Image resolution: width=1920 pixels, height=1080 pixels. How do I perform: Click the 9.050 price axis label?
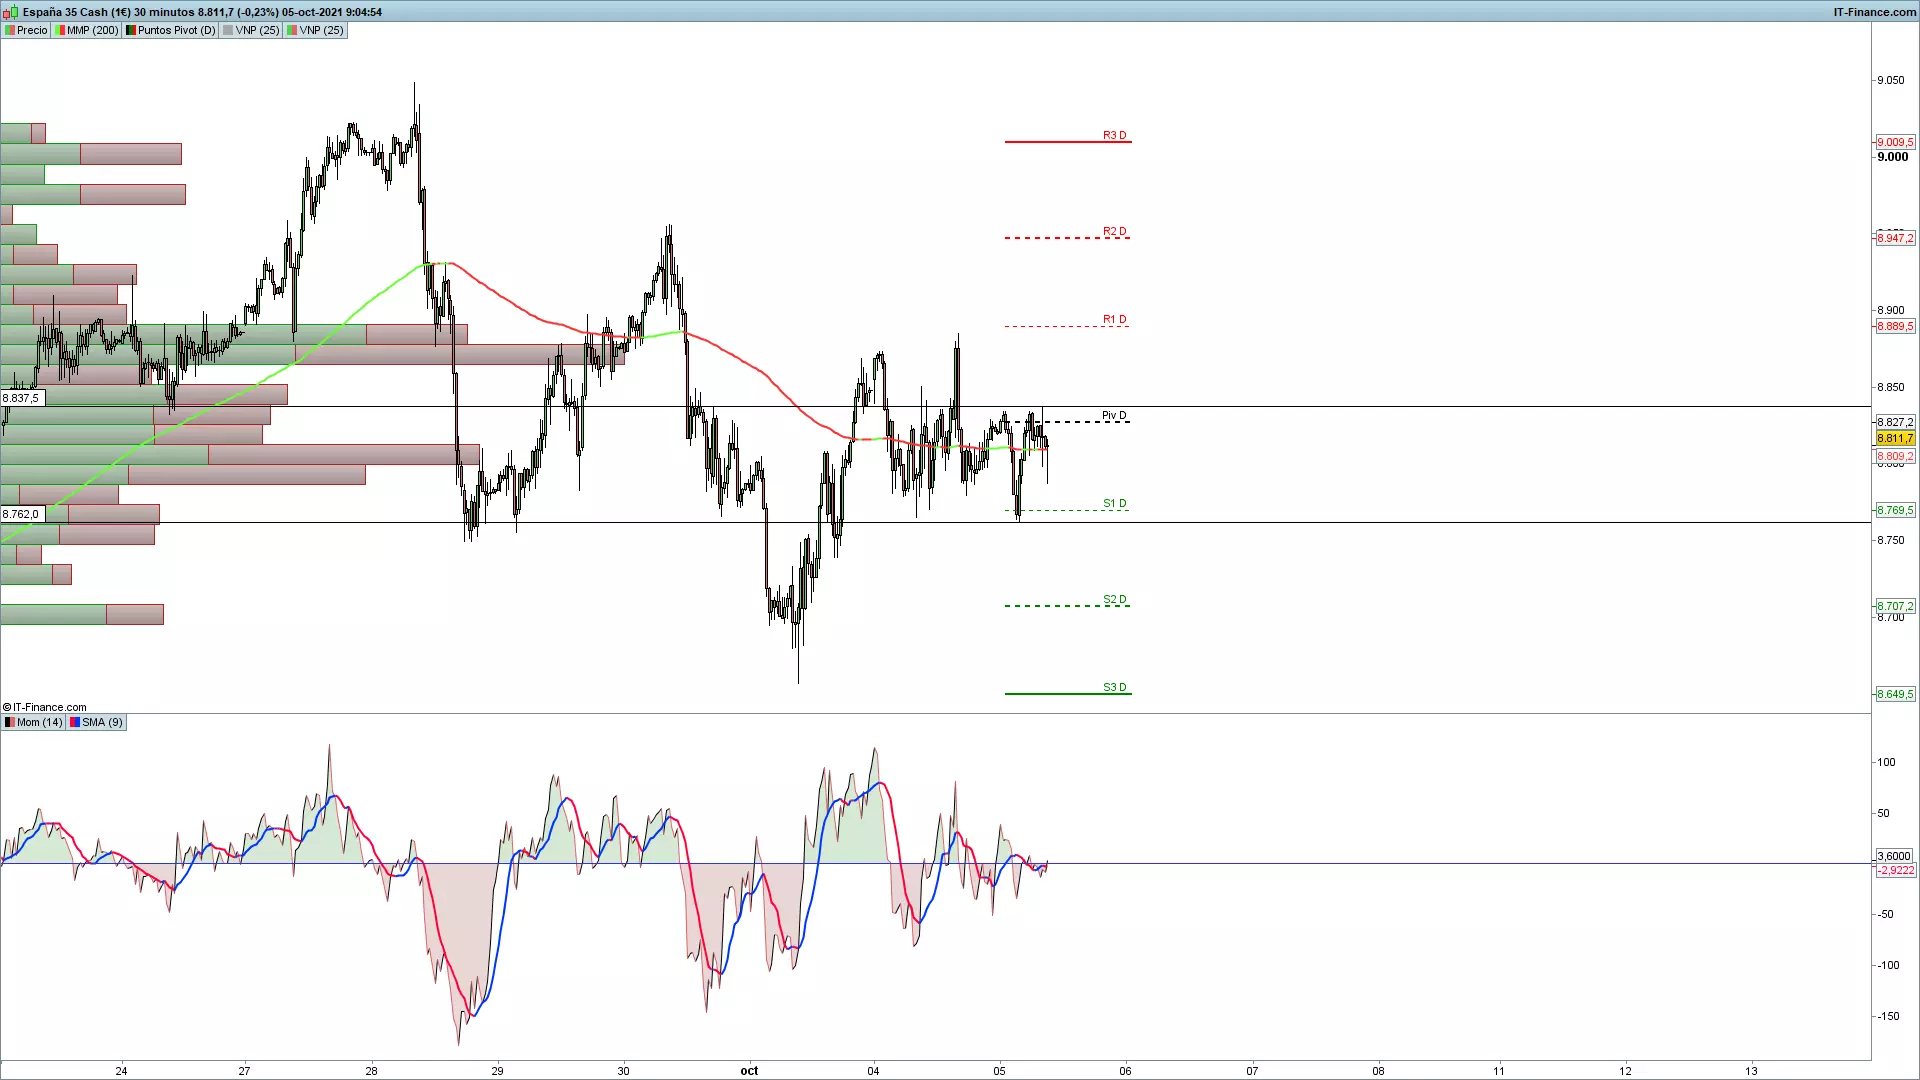pos(1890,80)
